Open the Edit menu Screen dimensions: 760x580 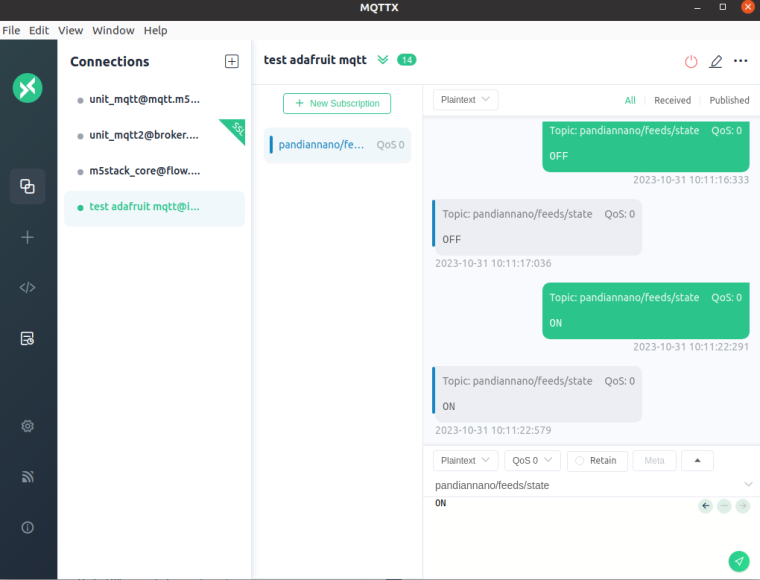click(39, 31)
